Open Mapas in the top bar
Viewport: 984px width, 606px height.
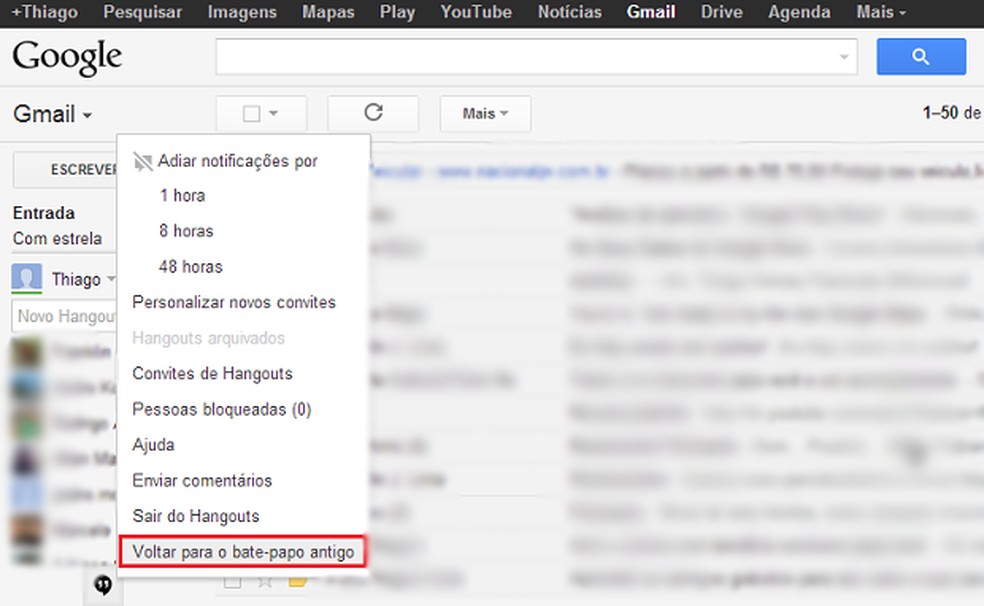[x=328, y=12]
